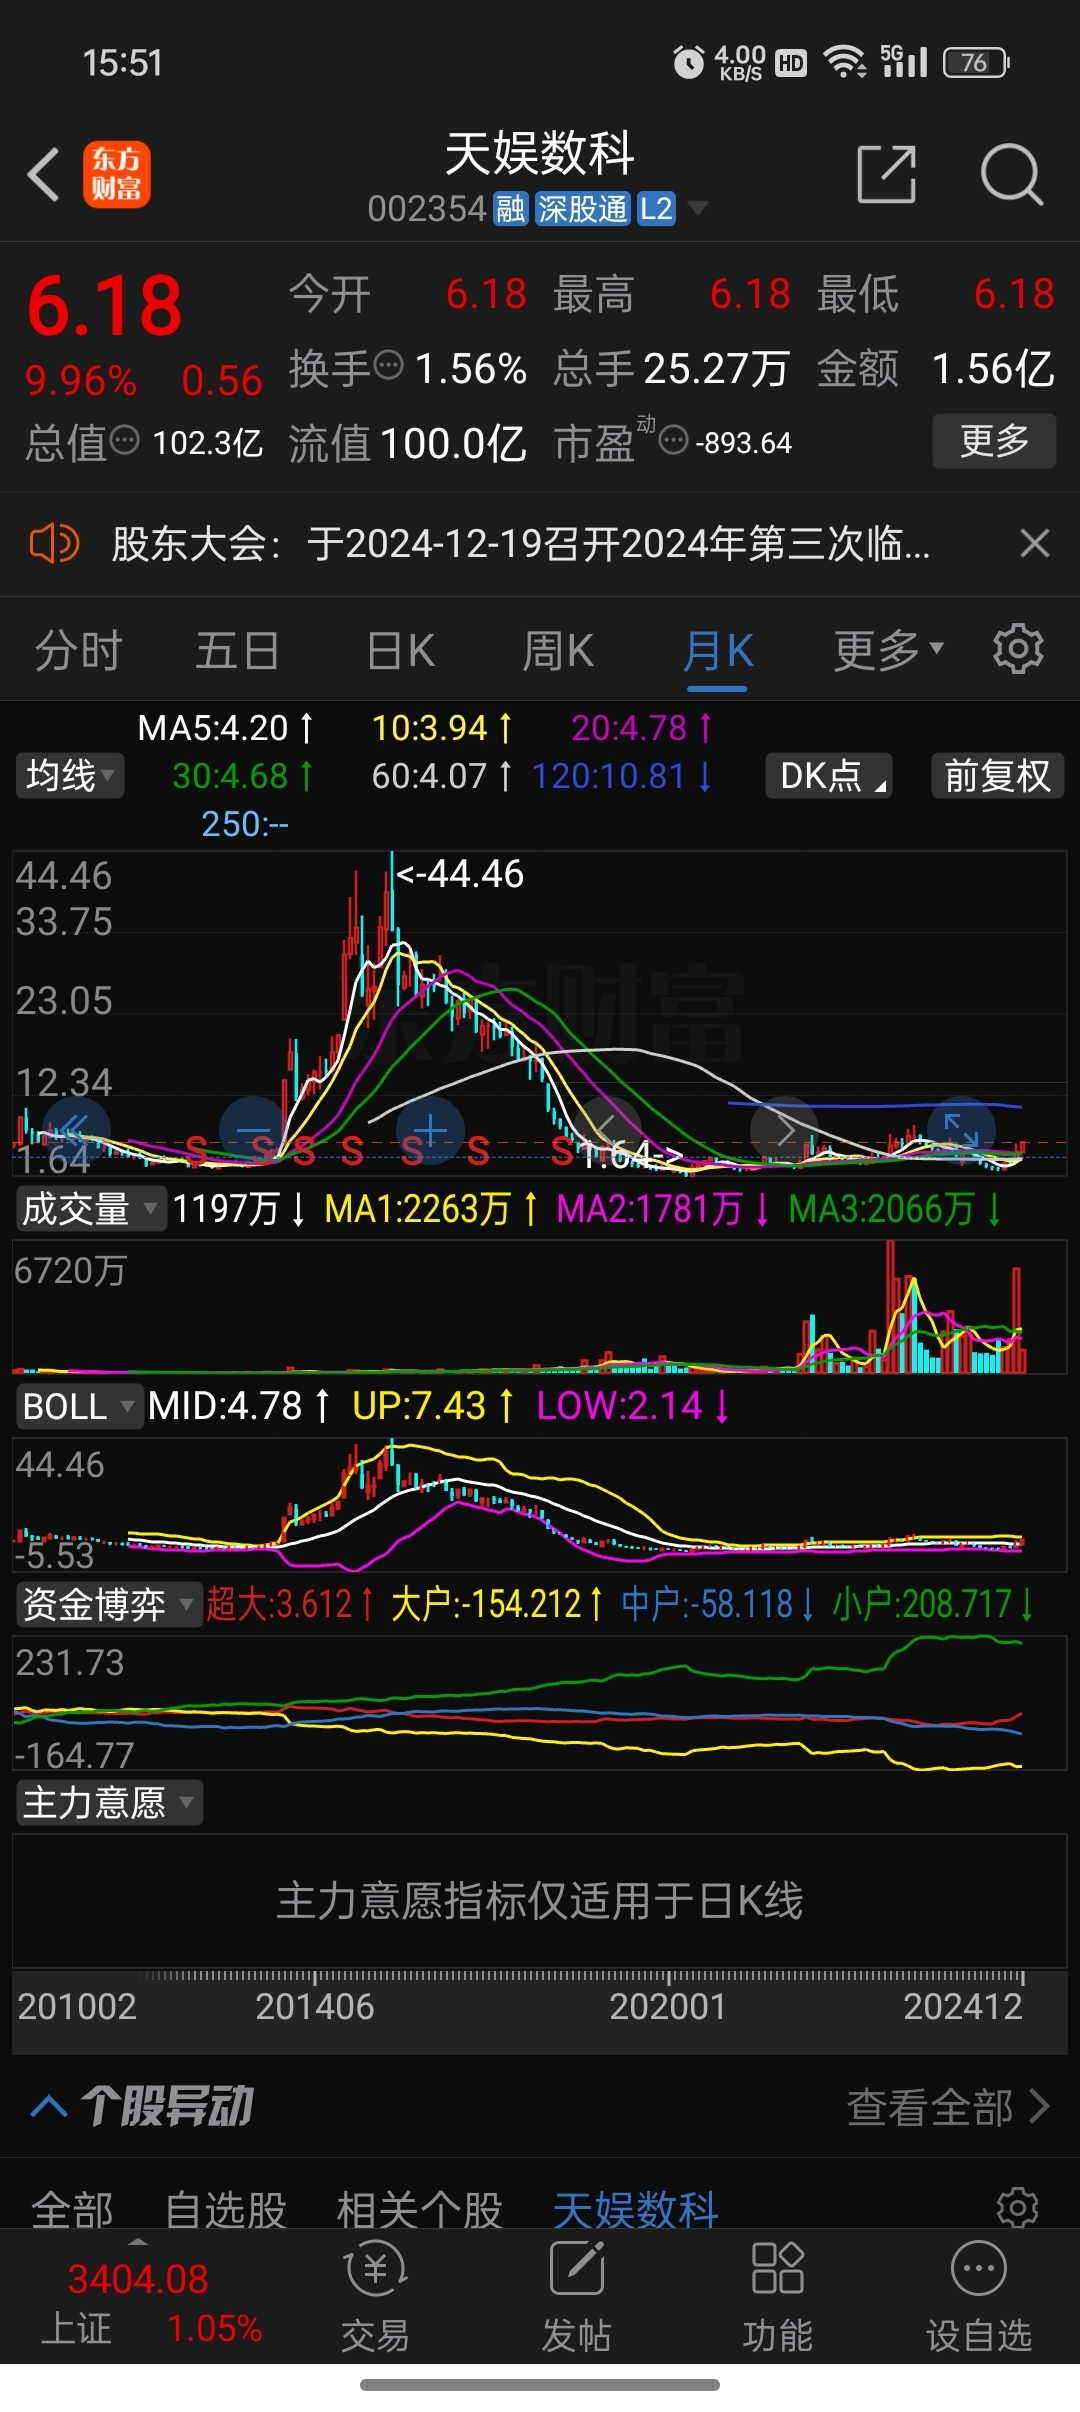This screenshot has height=2412, width=1080.
Task: Expand dropdown arrow beside stock code
Action: (x=698, y=208)
